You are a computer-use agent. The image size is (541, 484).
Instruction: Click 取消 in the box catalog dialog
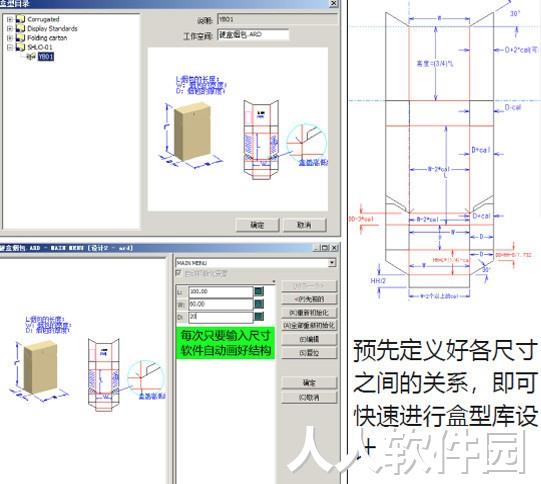(304, 225)
